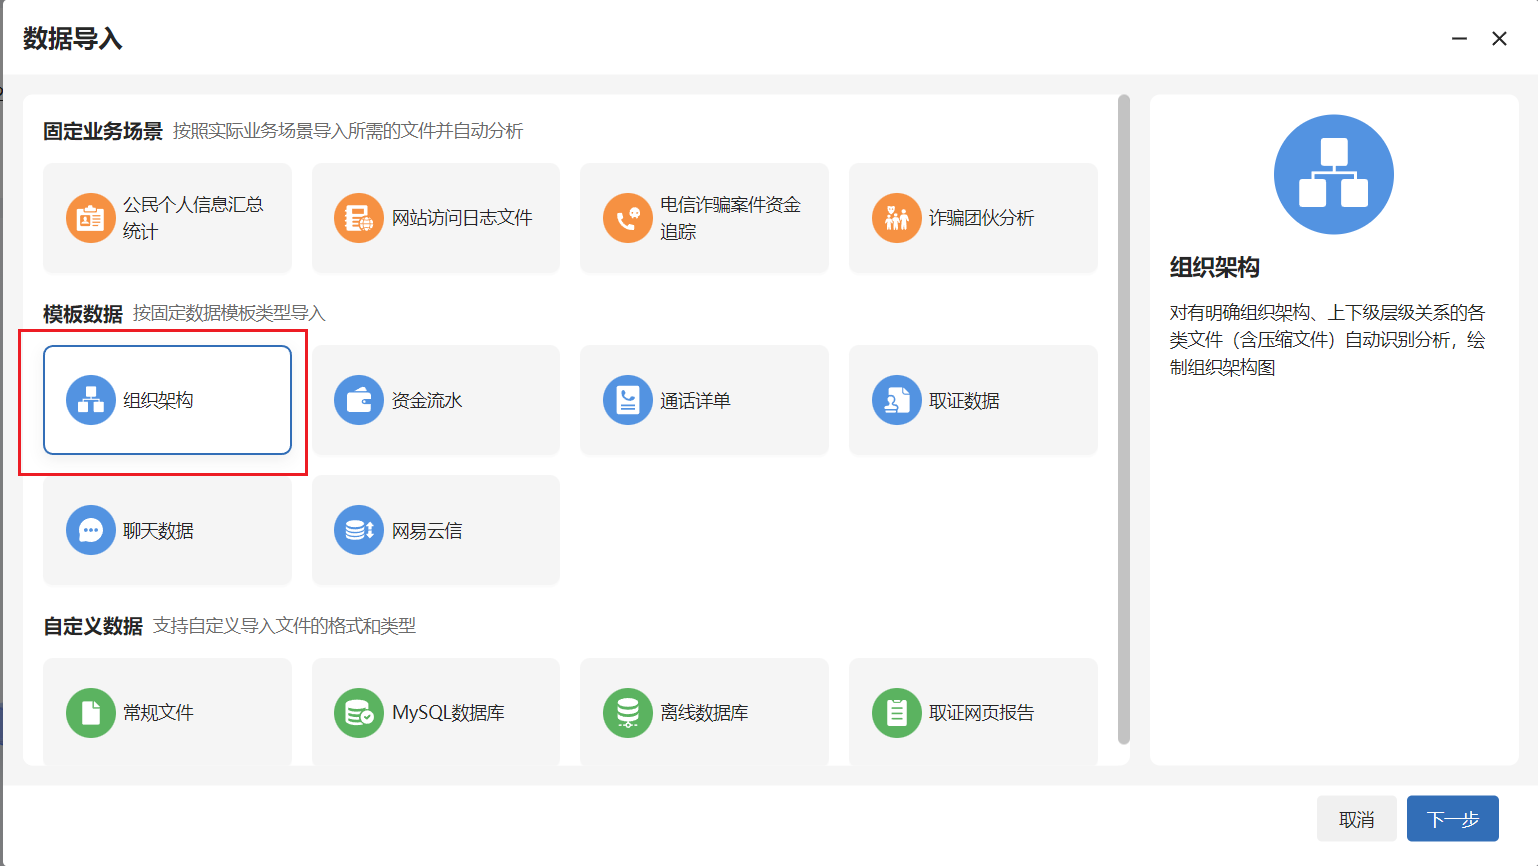The height and width of the screenshot is (866, 1538).
Task: Click the 离线数据库 database icon
Action: click(x=627, y=712)
